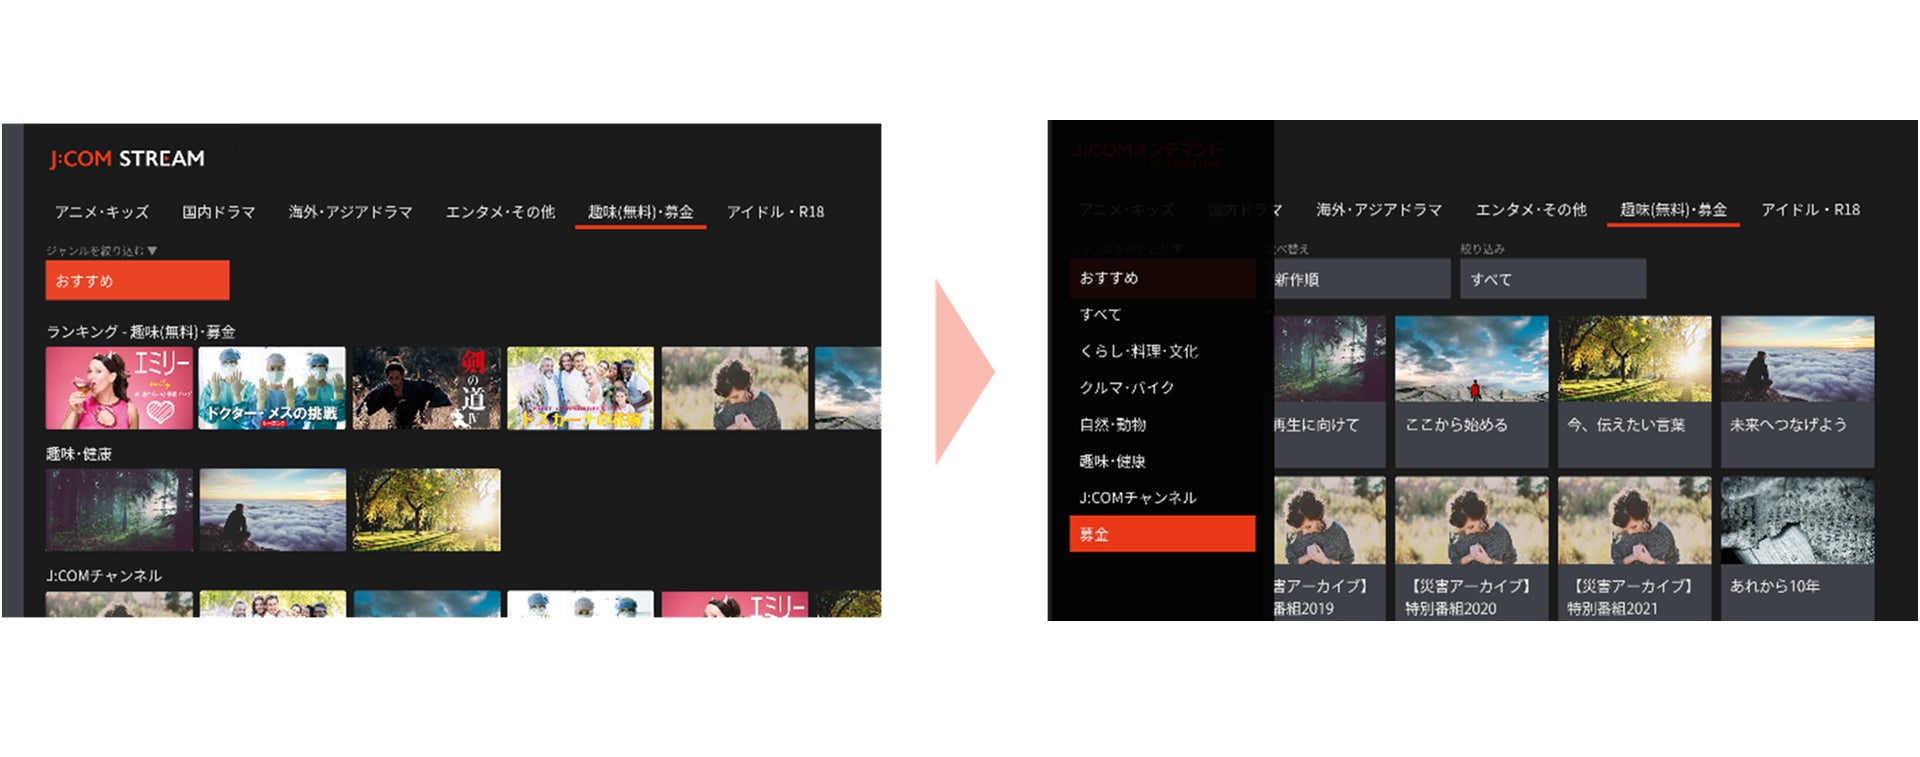The width and height of the screenshot is (1920, 757).
Task: Choose おすすめ in the open genre list
Action: coord(1162,278)
